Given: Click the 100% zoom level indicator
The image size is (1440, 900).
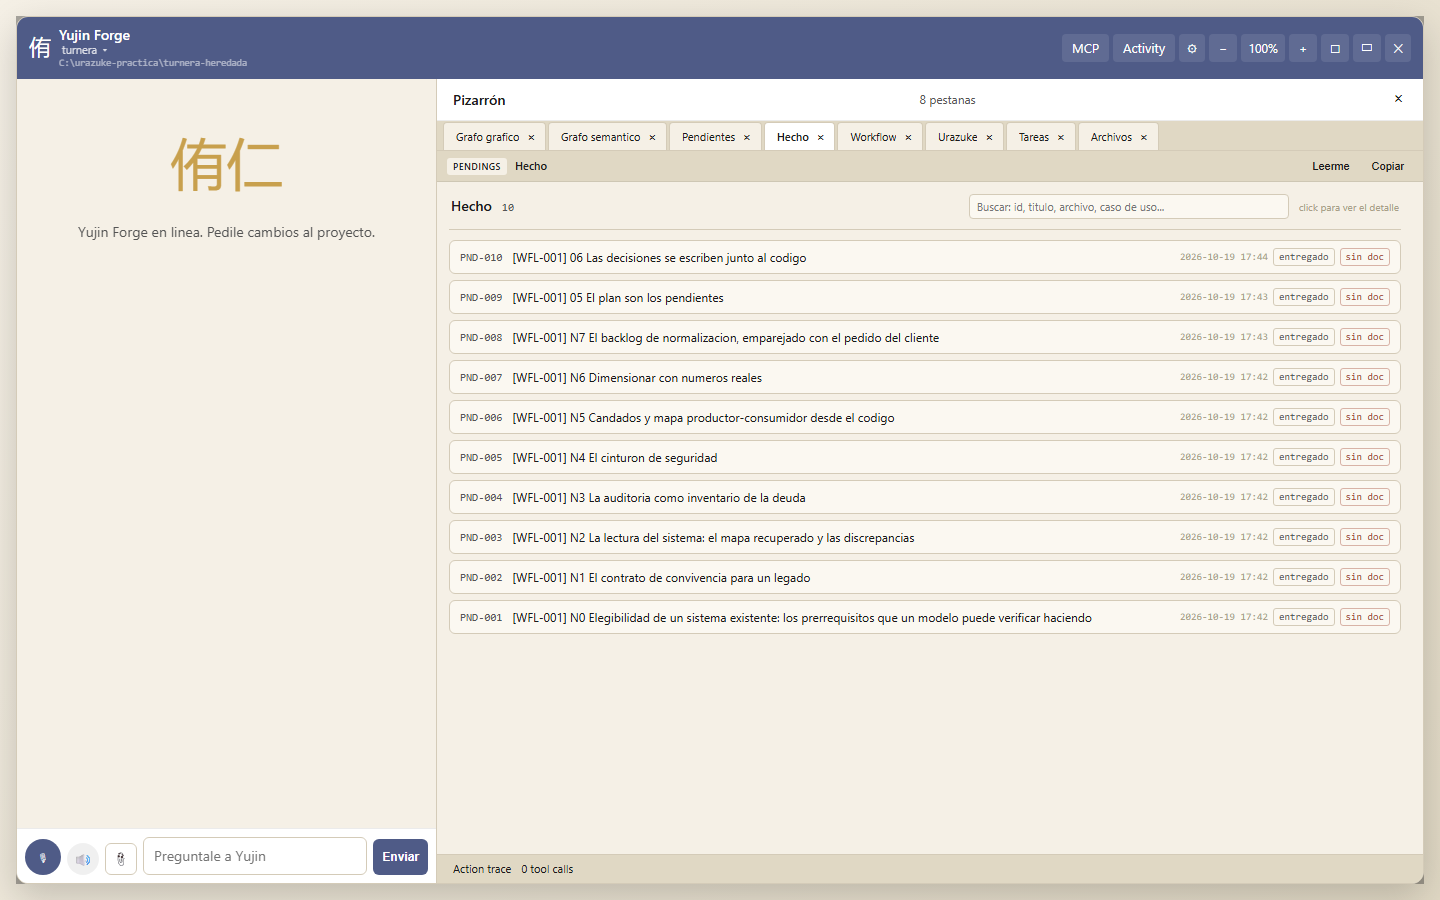Looking at the screenshot, I should pyautogui.click(x=1263, y=48).
